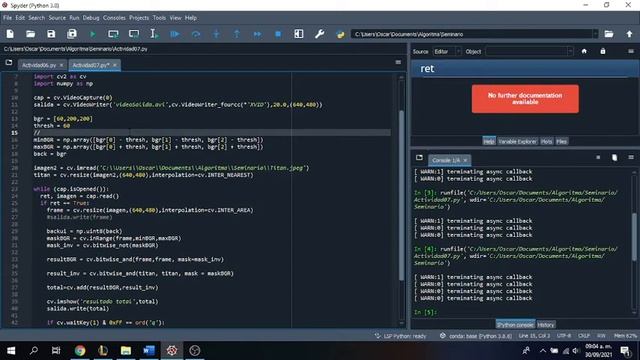
Task: Run the file with the green play button
Action: (x=93, y=34)
